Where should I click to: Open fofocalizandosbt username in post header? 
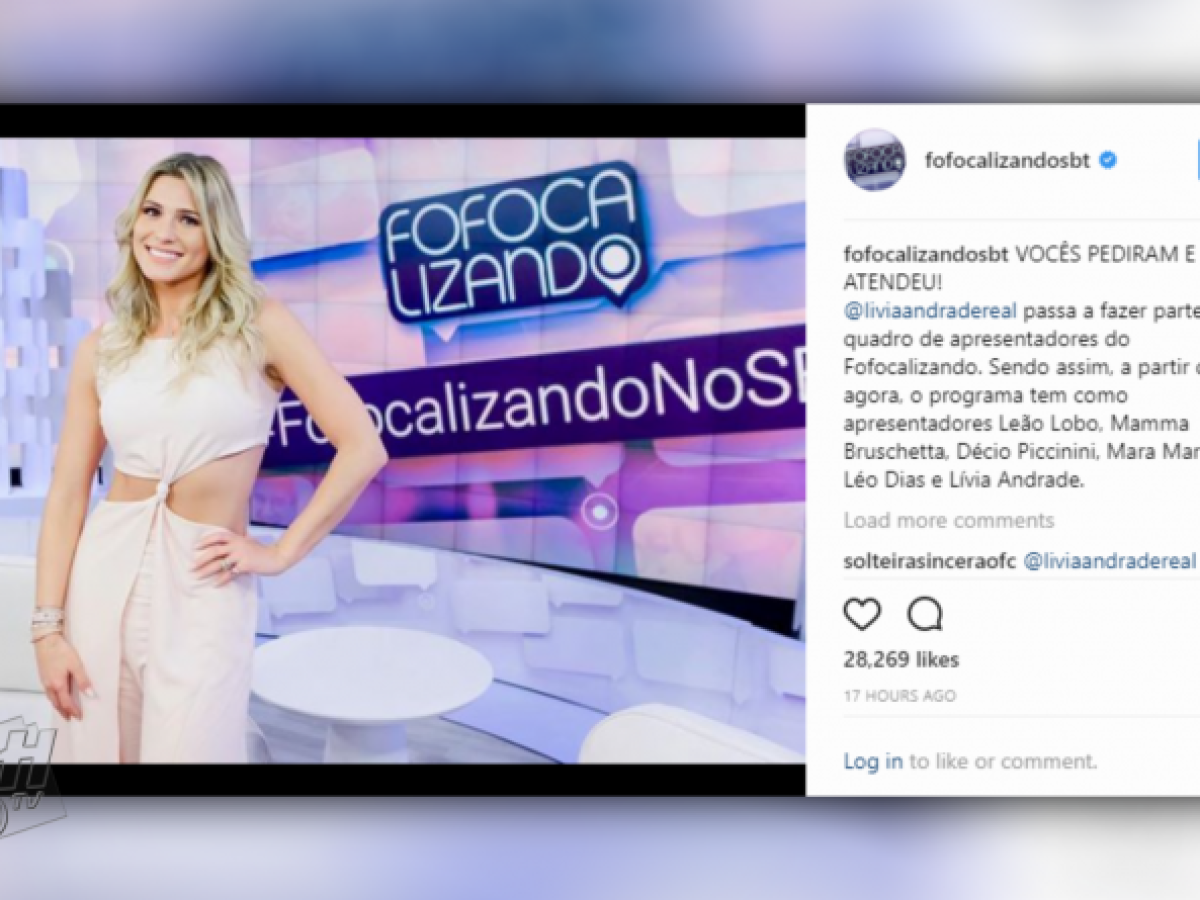coord(1008,160)
